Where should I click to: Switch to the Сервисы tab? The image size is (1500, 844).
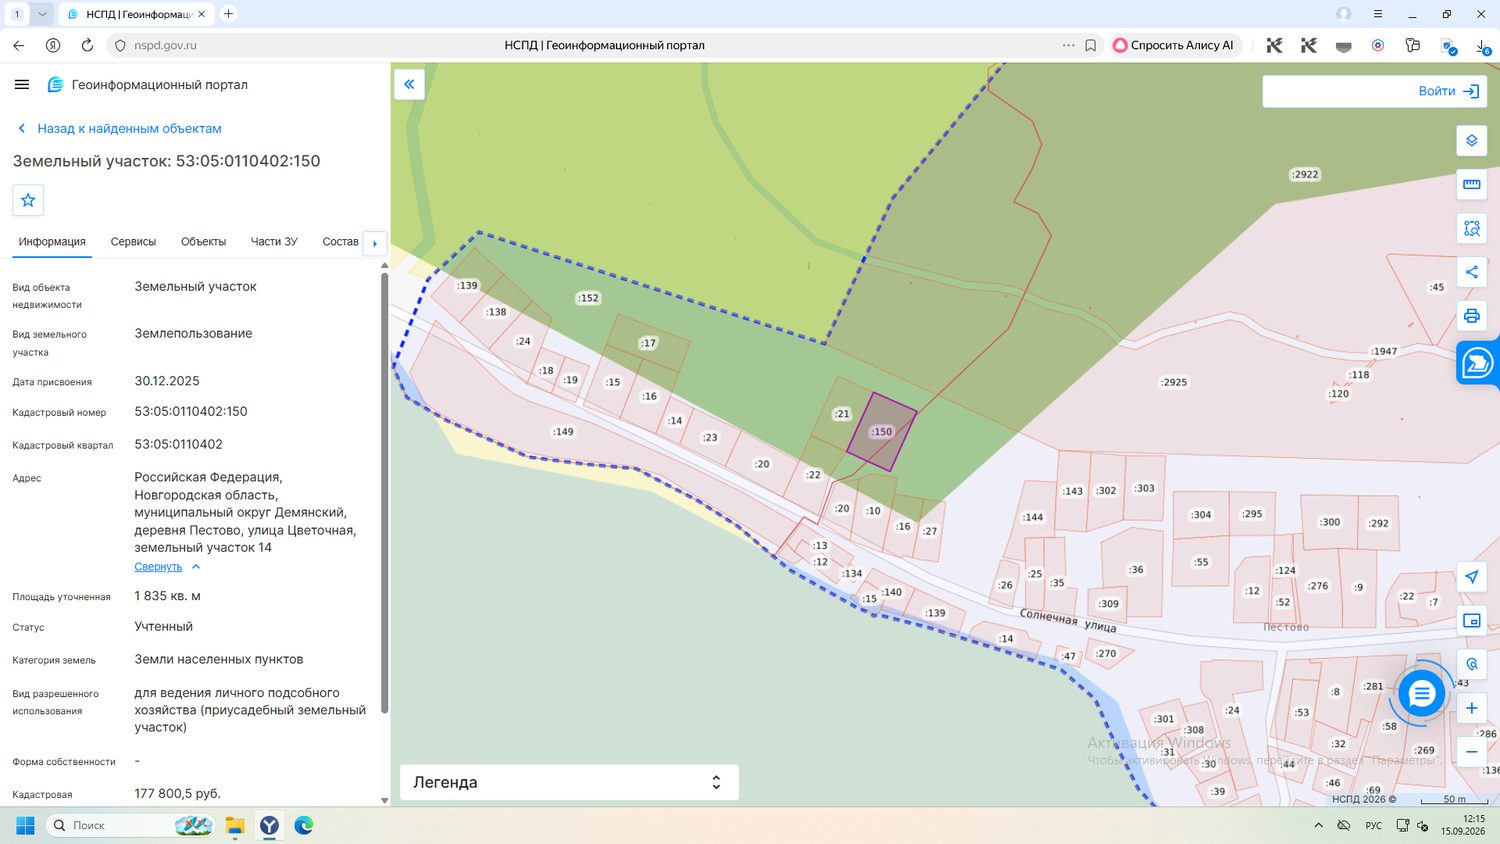(133, 242)
